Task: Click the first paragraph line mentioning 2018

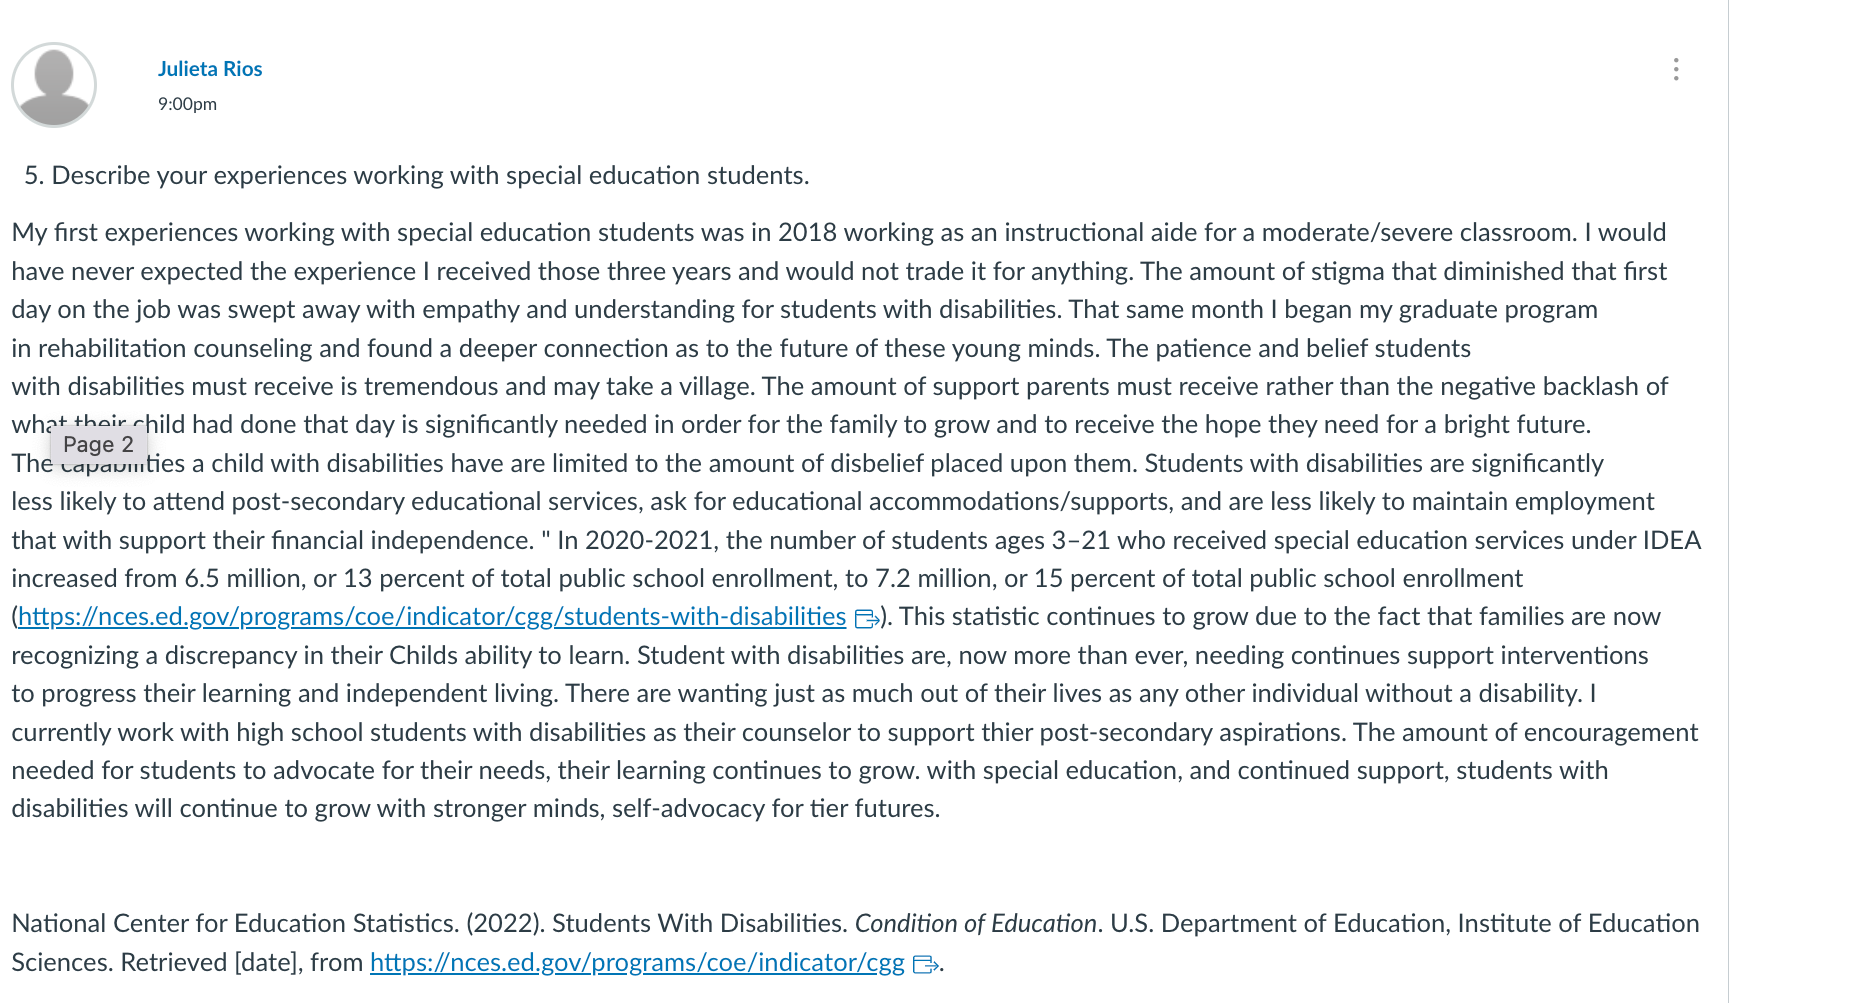Action: [x=839, y=233]
